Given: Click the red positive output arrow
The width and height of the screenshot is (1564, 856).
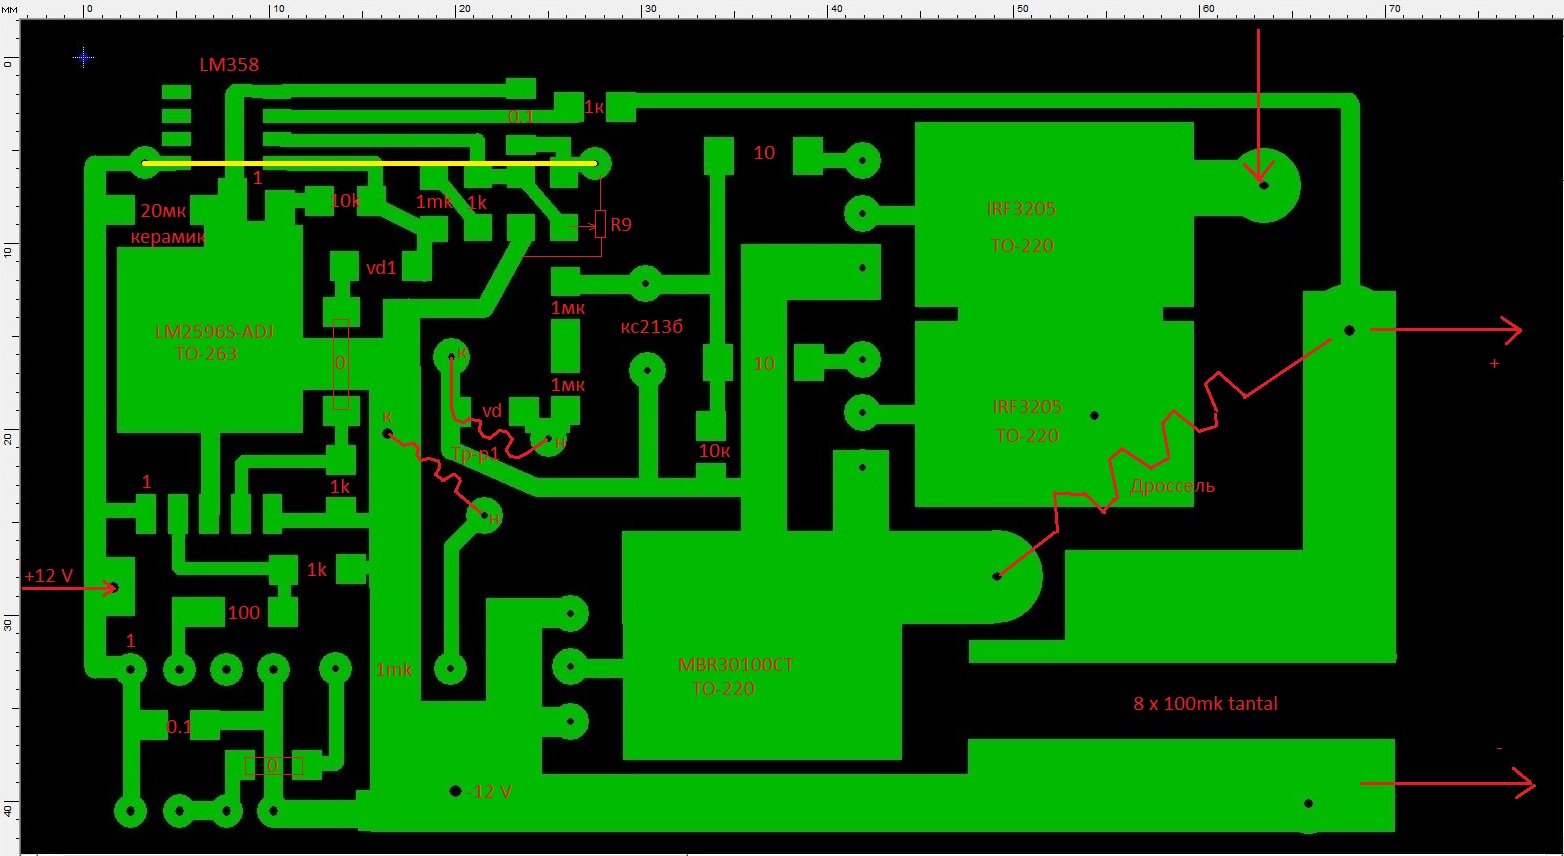Looking at the screenshot, I should (x=1445, y=329).
